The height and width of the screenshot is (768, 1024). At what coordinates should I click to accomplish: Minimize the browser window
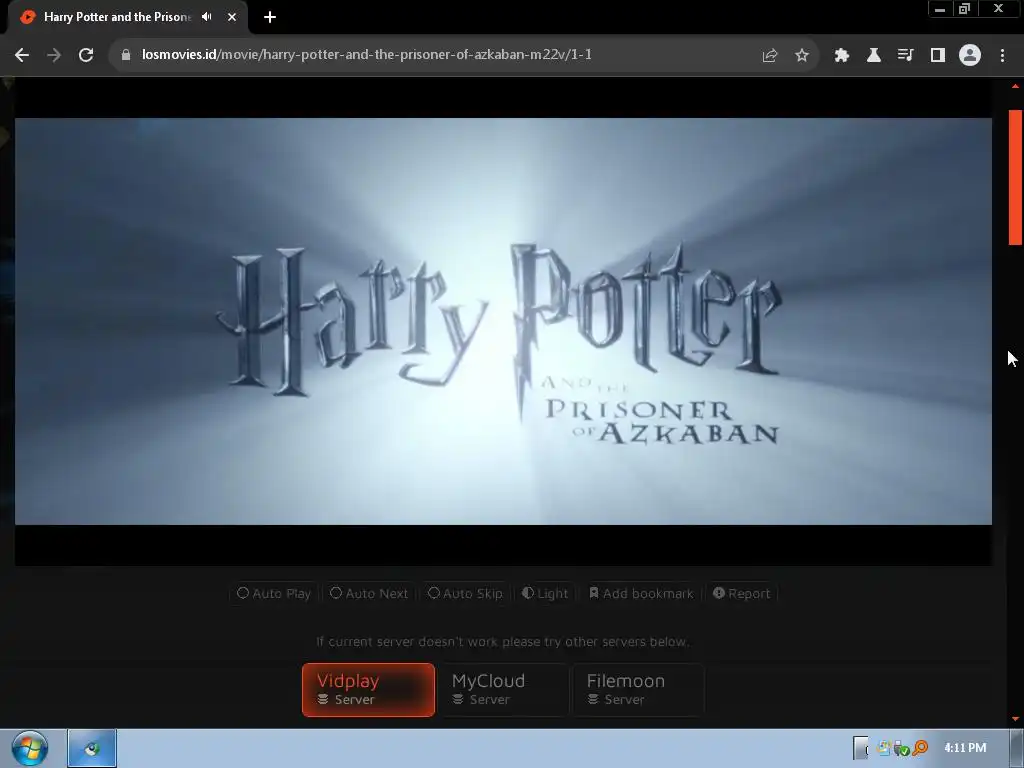(x=940, y=9)
